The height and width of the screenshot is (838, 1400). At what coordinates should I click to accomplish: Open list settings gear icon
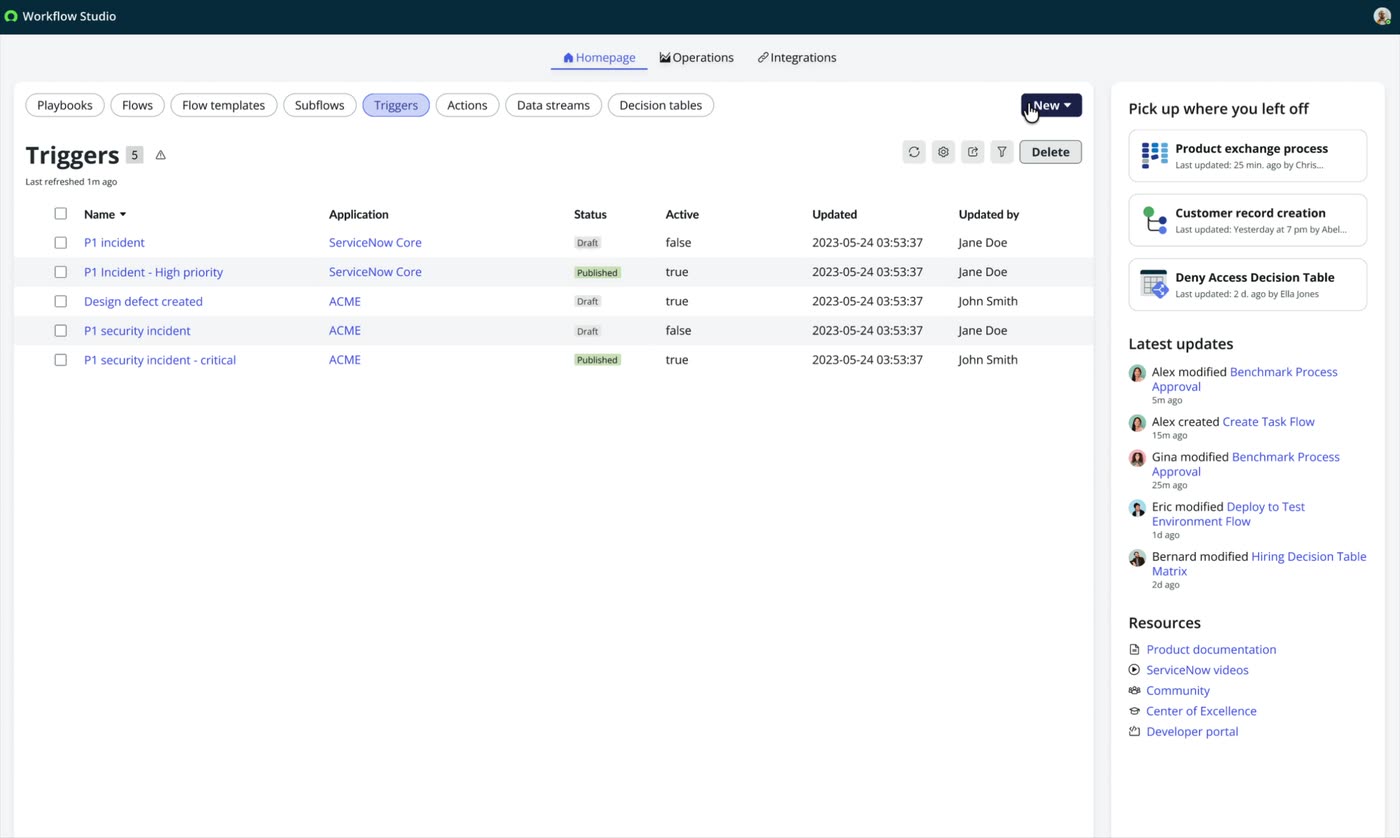(943, 152)
